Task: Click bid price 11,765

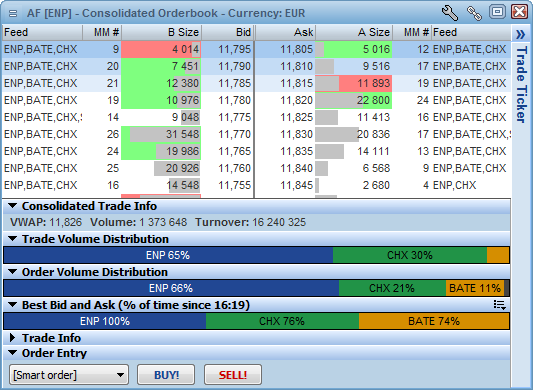Action: click(235, 151)
